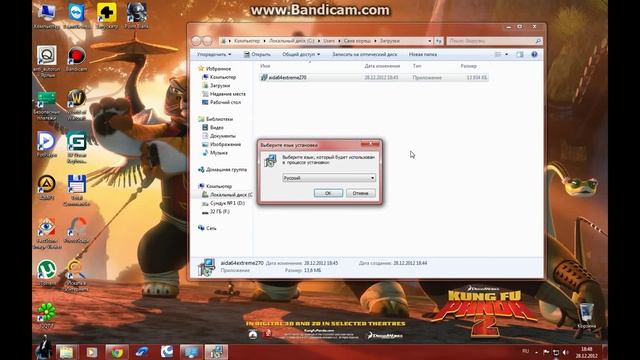
Task: Open the FastStone Image Viewer eye icon
Action: coord(46,233)
